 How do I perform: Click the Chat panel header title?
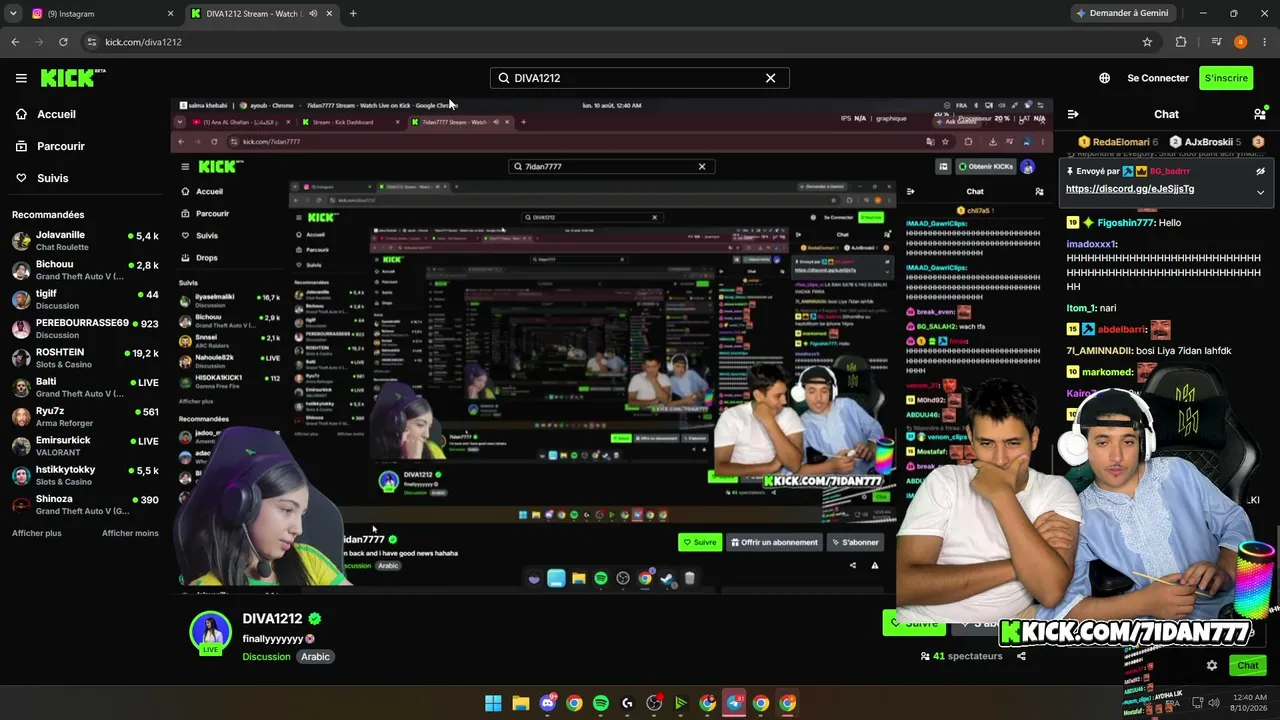(1166, 114)
